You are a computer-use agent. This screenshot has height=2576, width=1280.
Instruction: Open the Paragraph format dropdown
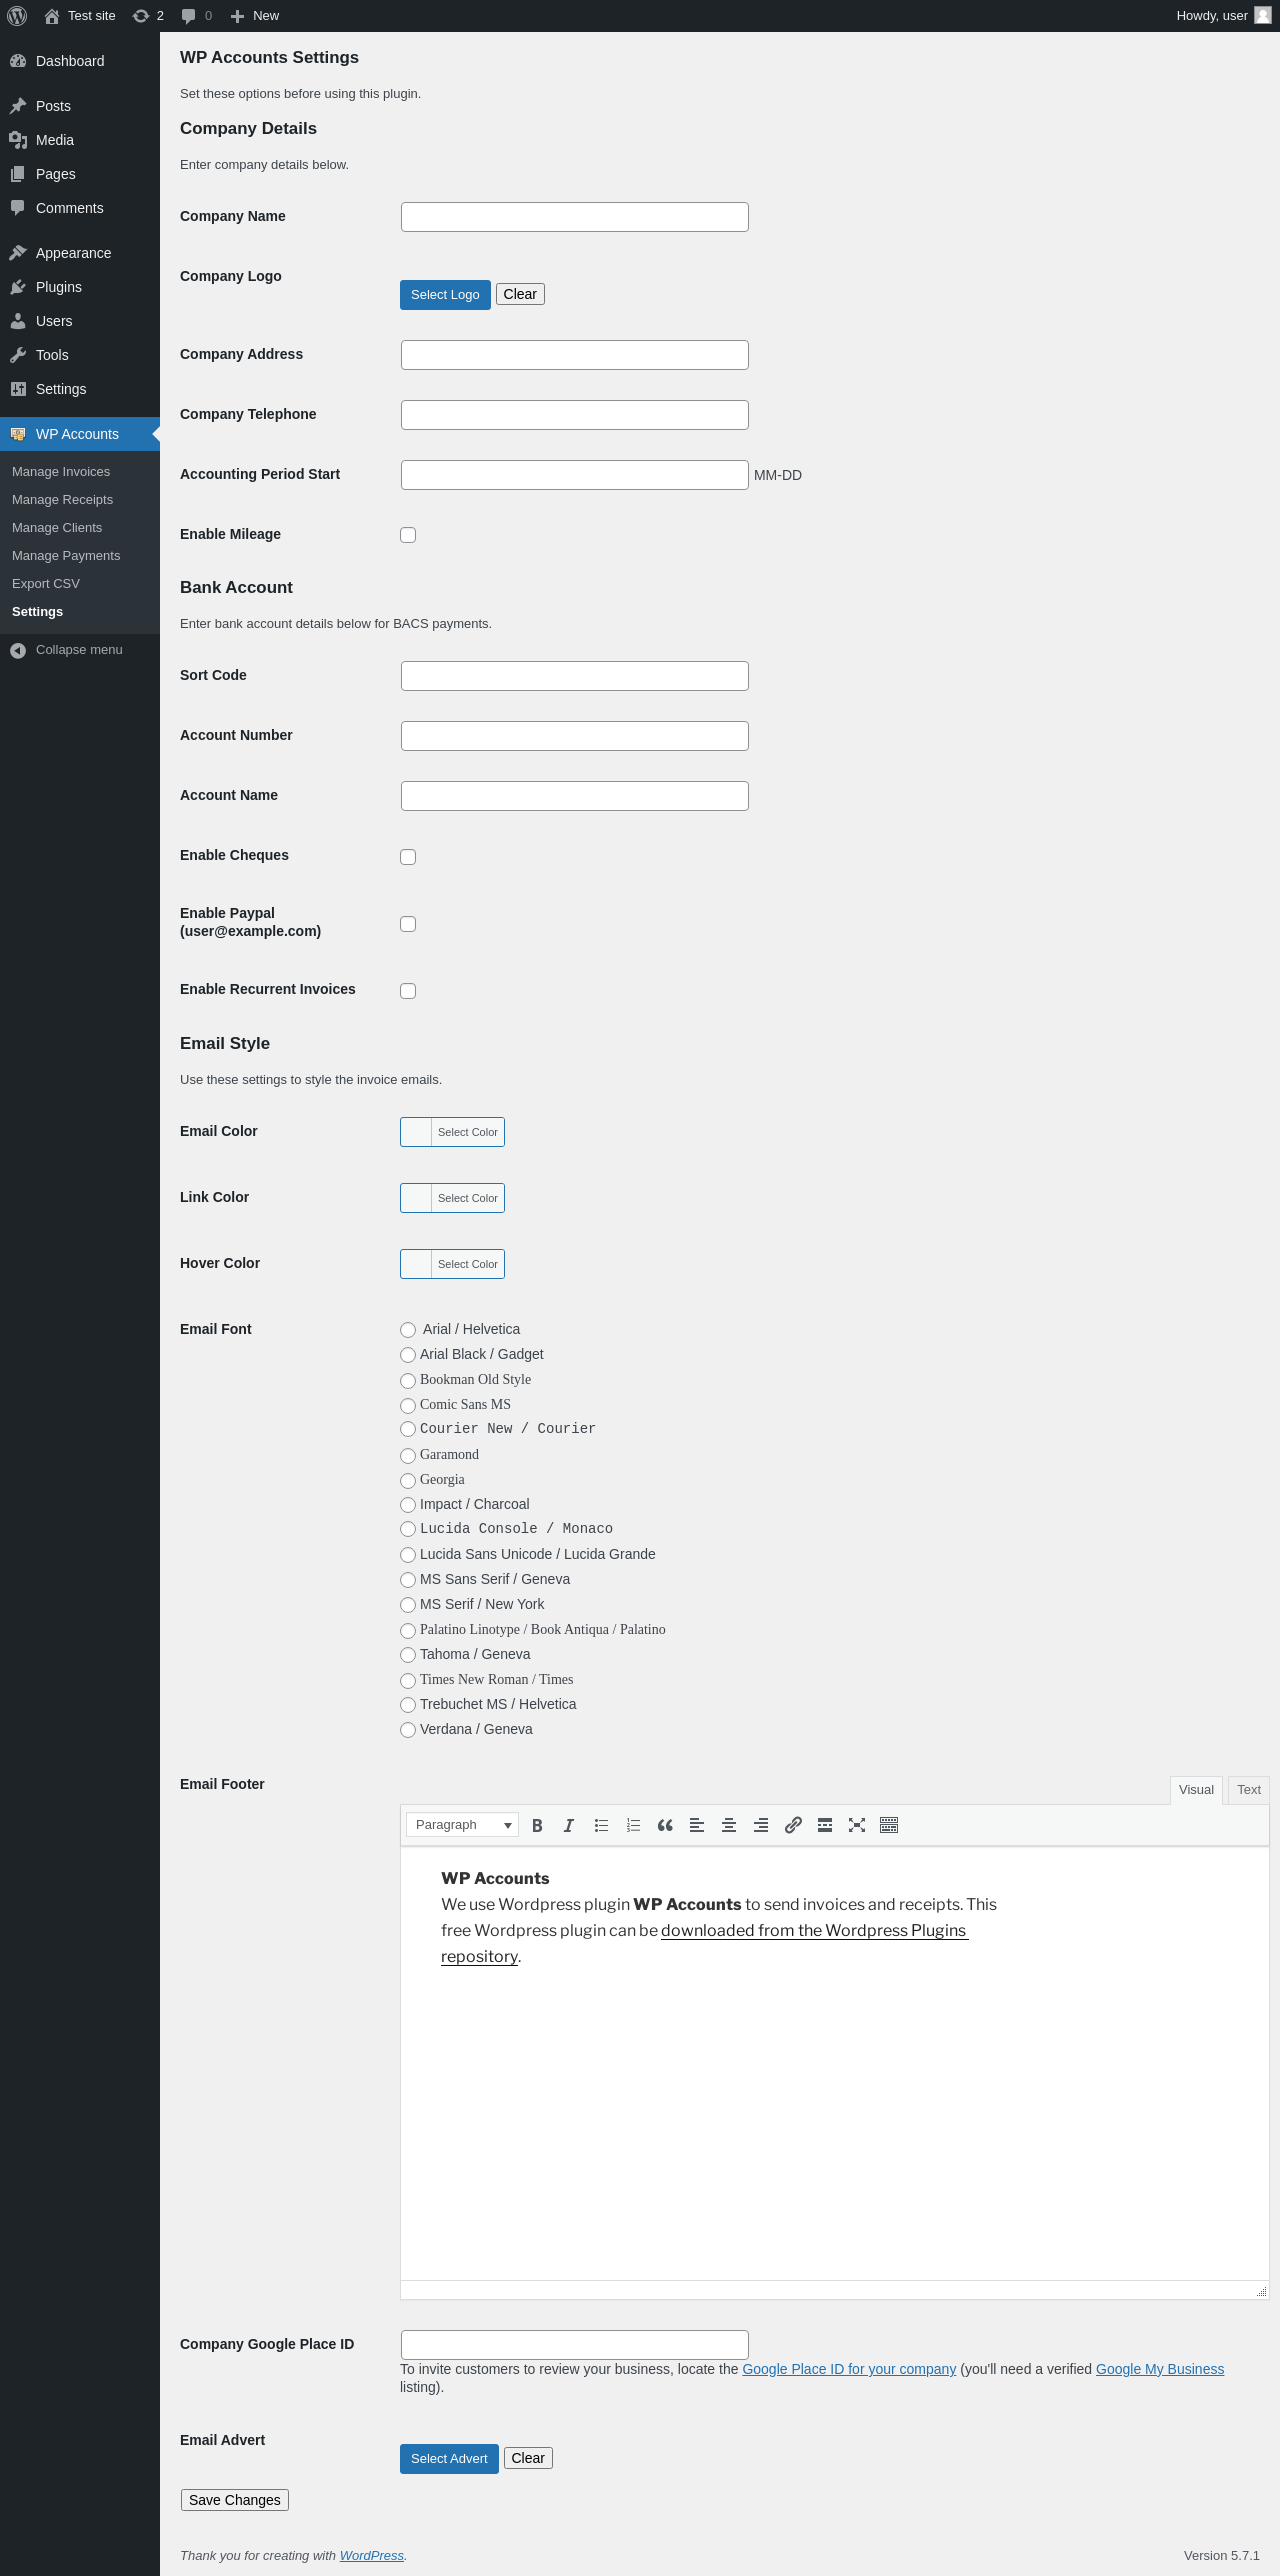[462, 1825]
